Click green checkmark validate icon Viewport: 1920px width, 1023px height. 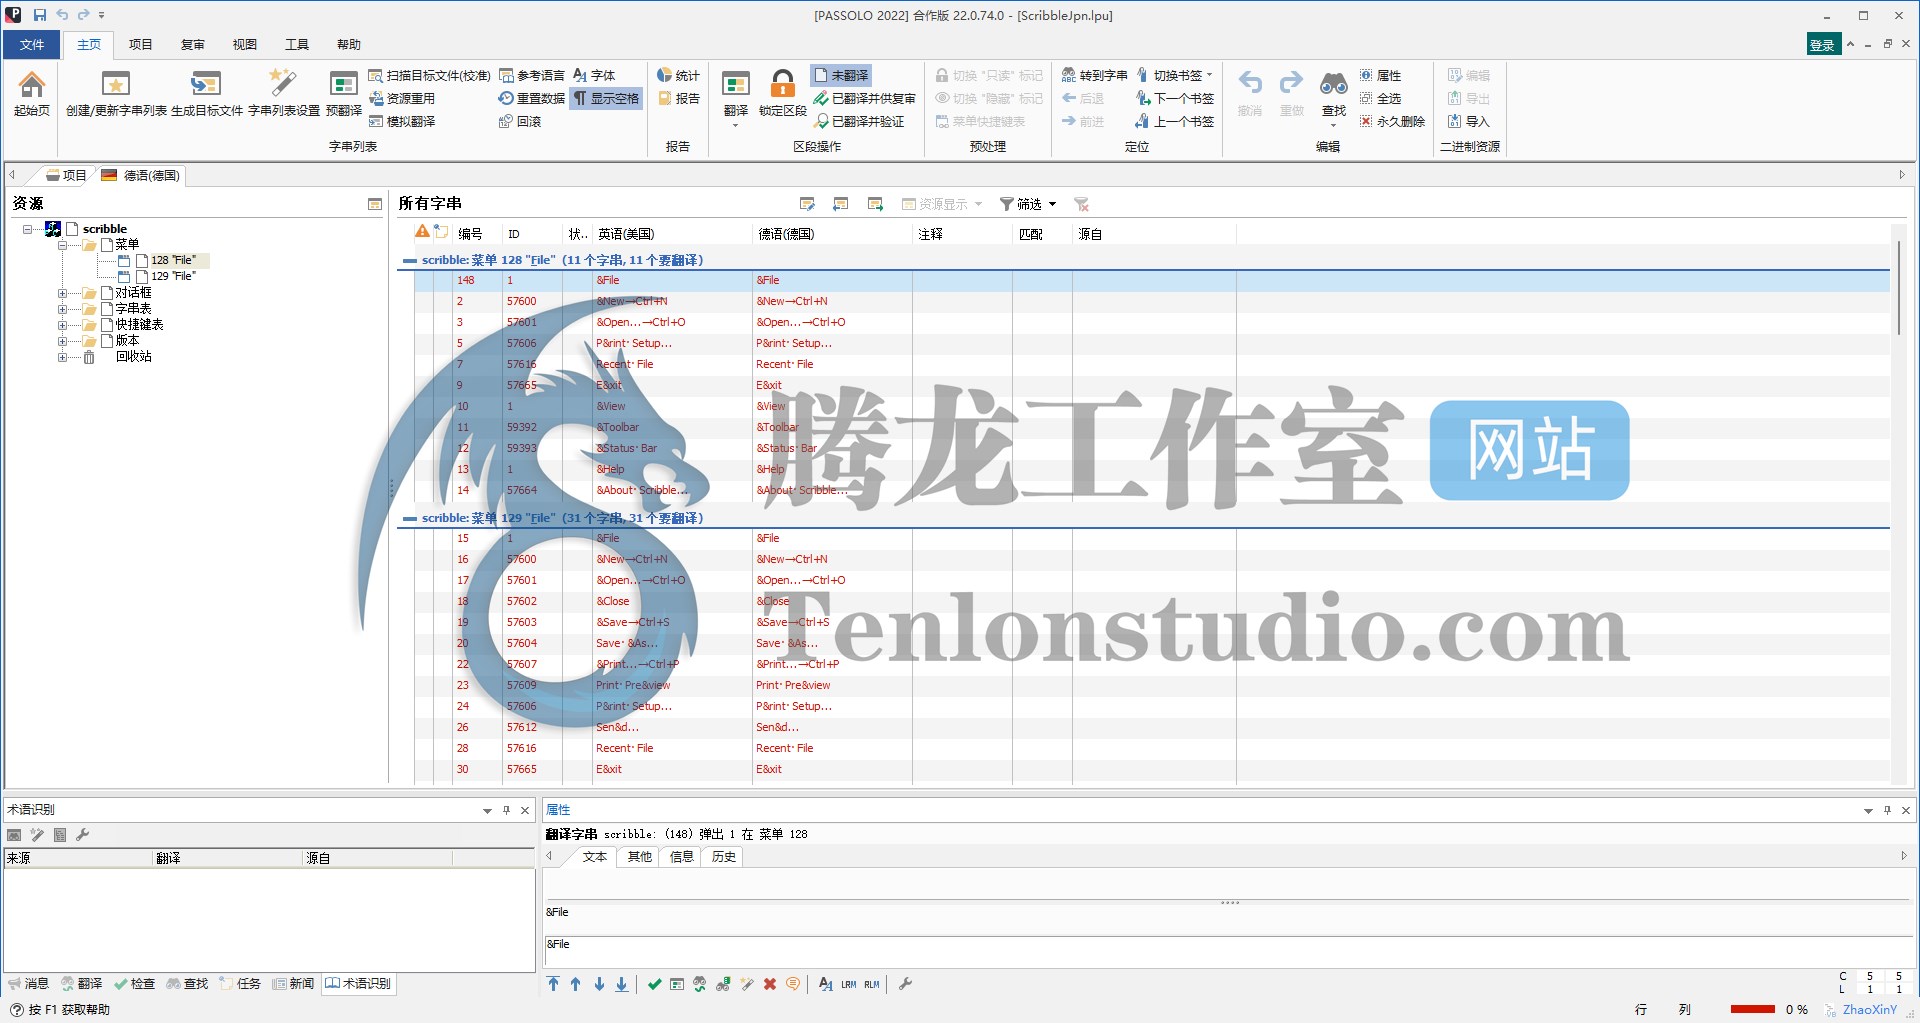pyautogui.click(x=654, y=984)
